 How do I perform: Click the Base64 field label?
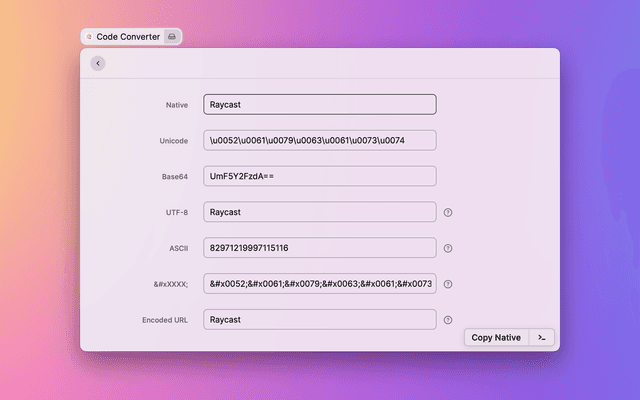pyautogui.click(x=175, y=177)
